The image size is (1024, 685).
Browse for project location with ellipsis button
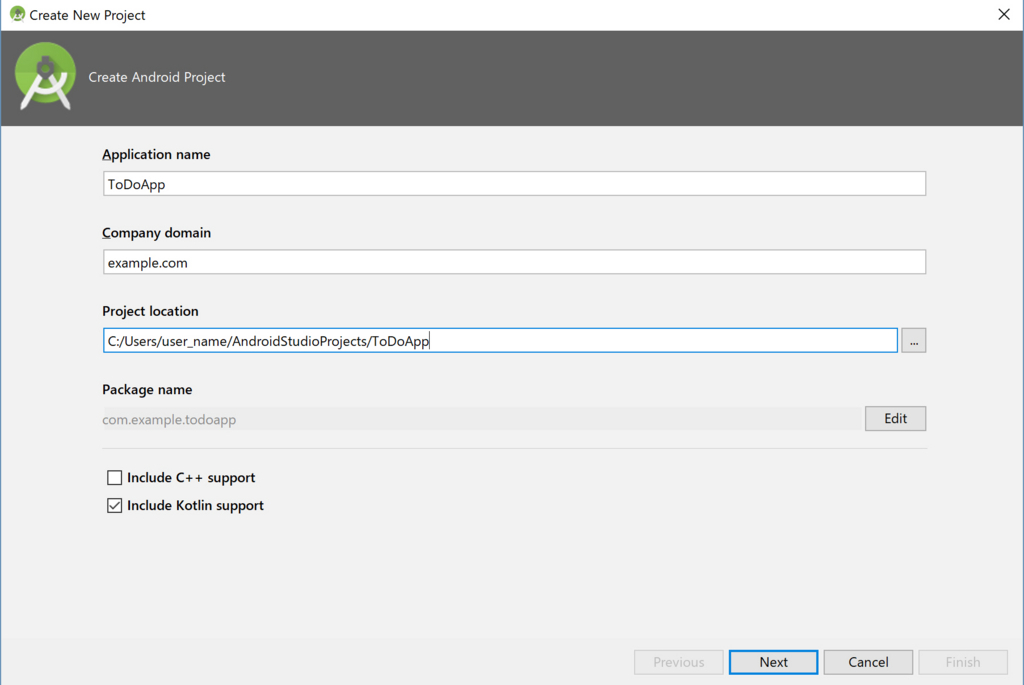point(914,341)
